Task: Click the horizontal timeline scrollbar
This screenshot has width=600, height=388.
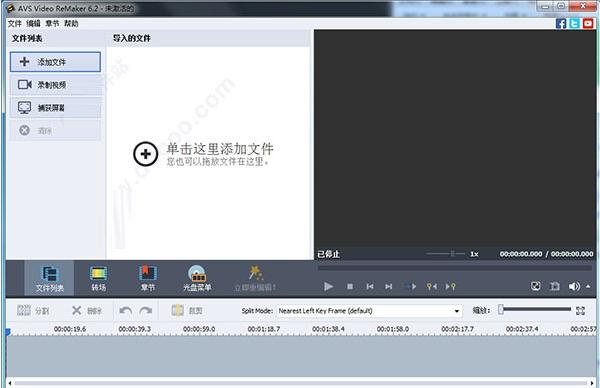Action: (301, 383)
